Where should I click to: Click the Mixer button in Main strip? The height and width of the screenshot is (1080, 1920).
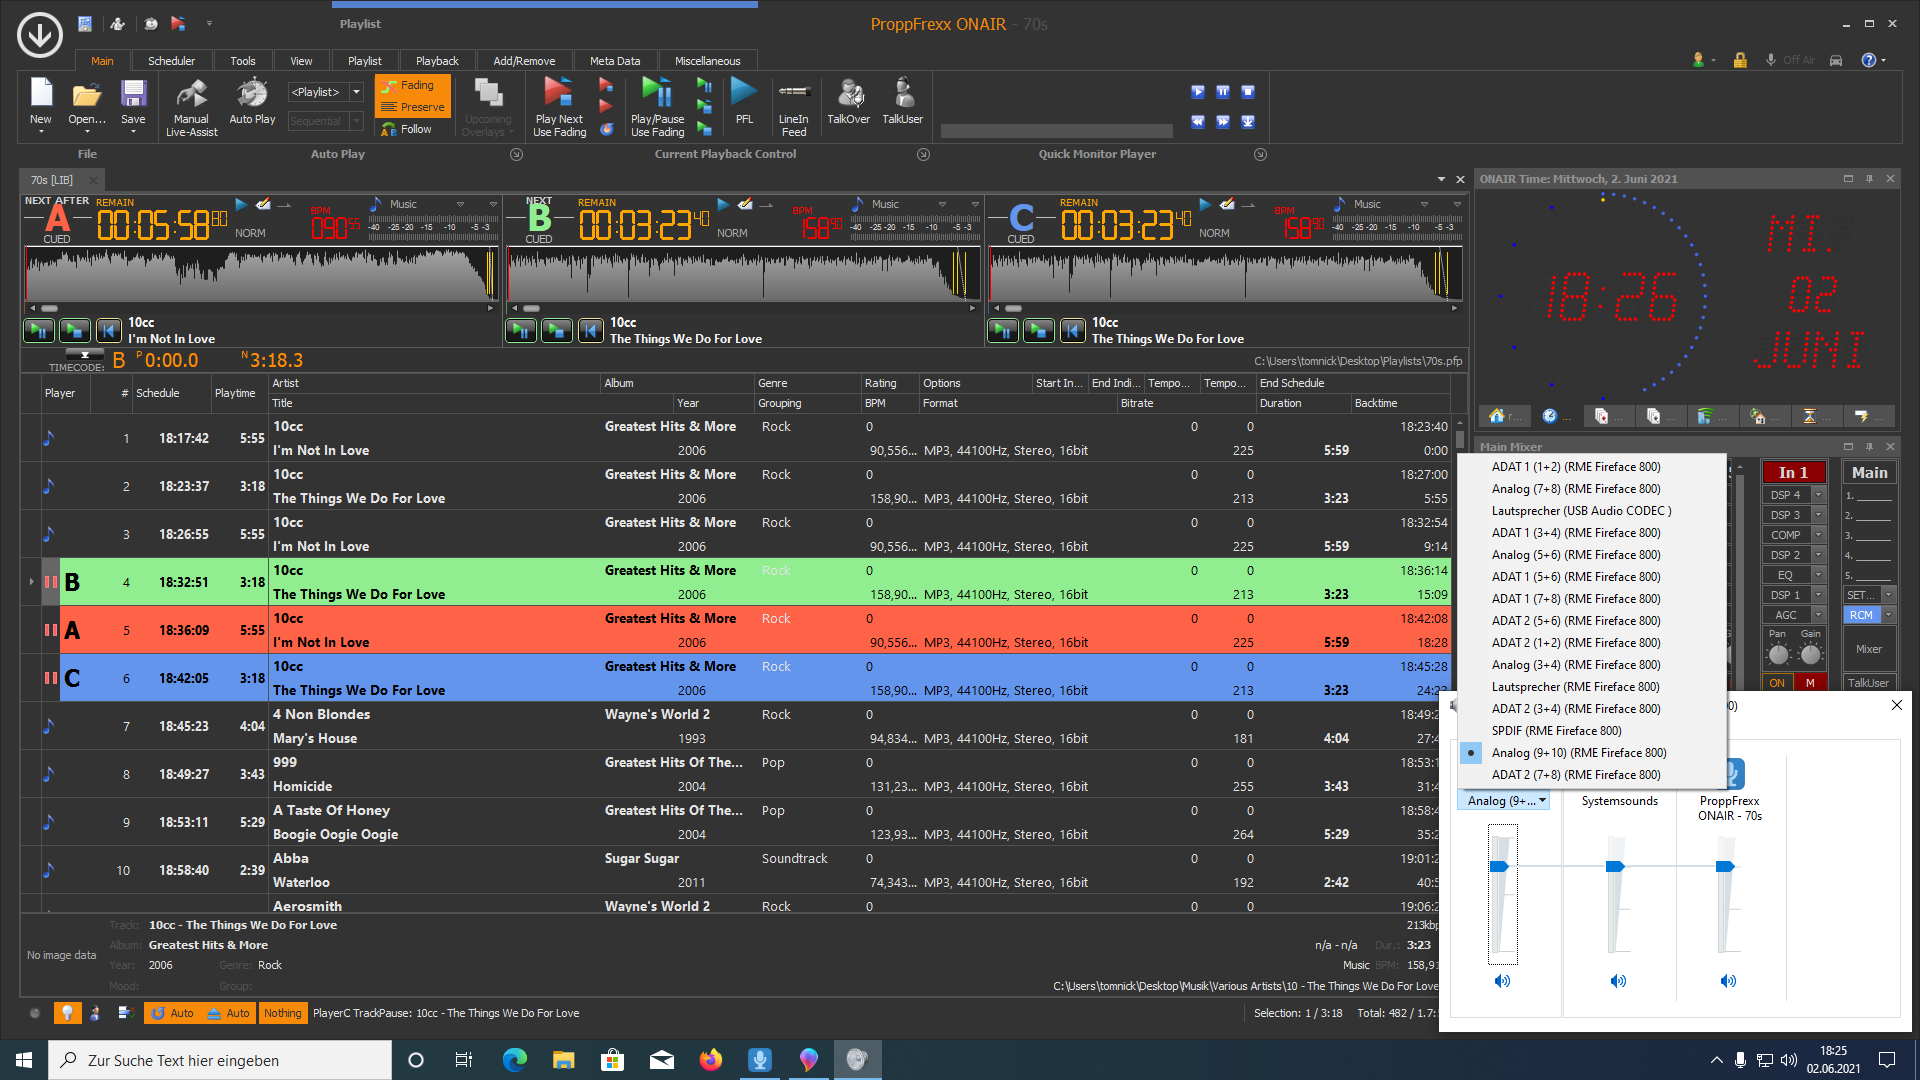1869,649
